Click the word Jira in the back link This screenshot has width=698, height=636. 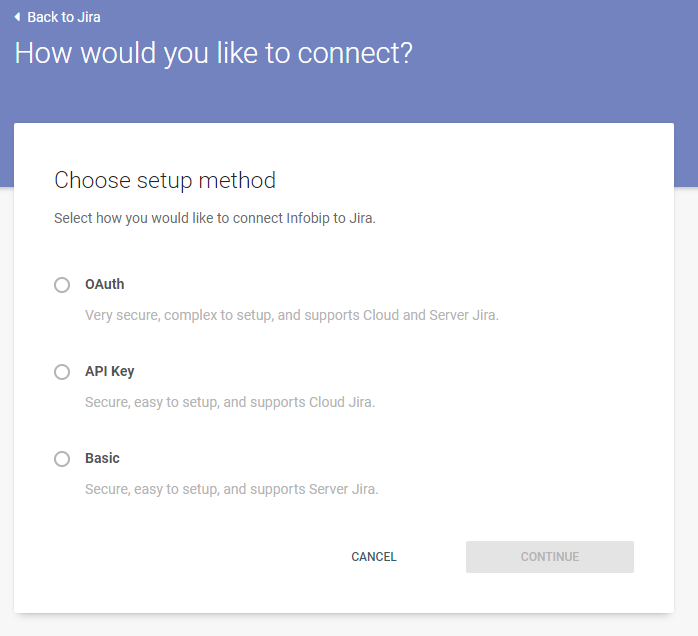click(x=87, y=17)
